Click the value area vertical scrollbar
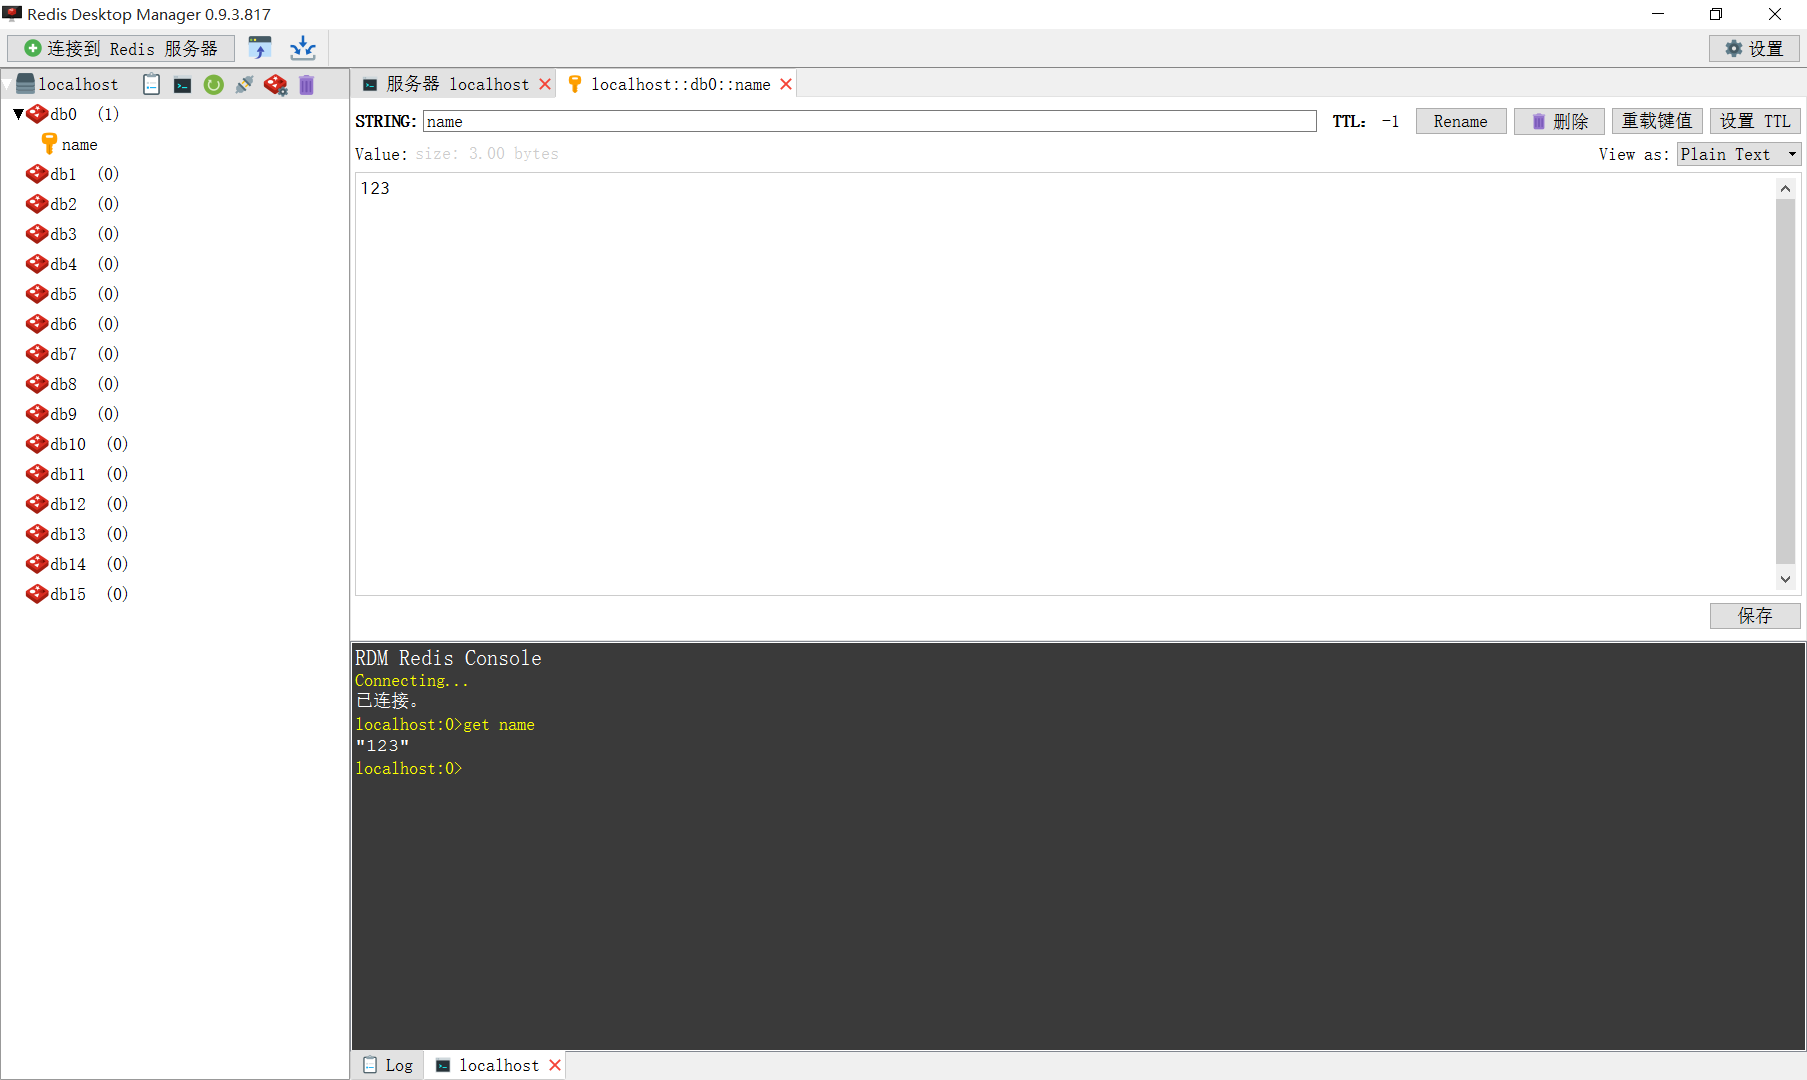This screenshot has width=1807, height=1080. [1785, 380]
